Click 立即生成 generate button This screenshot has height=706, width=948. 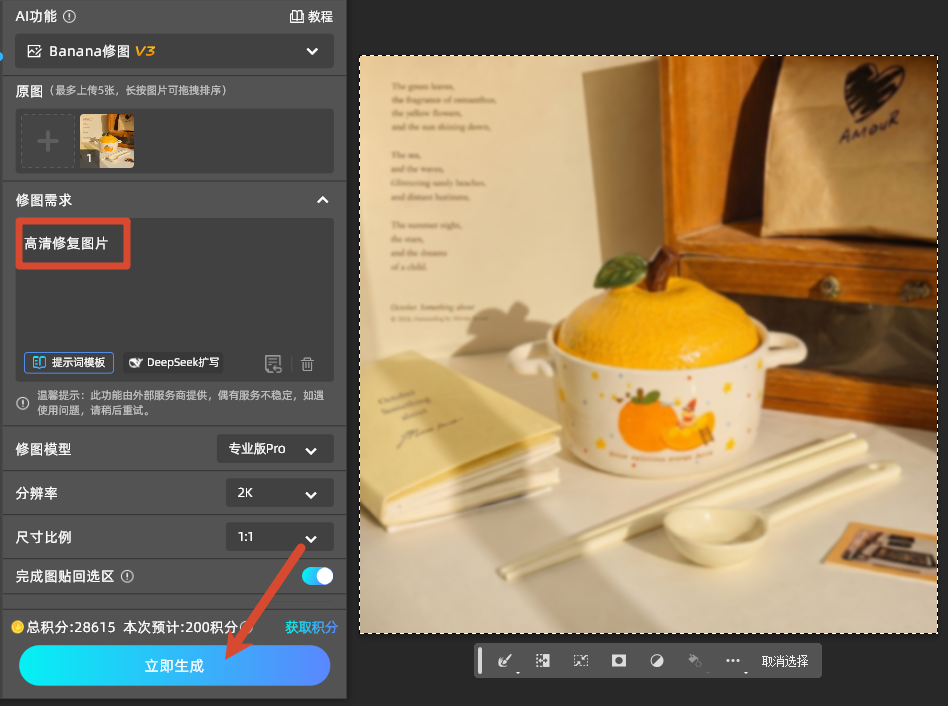174,666
